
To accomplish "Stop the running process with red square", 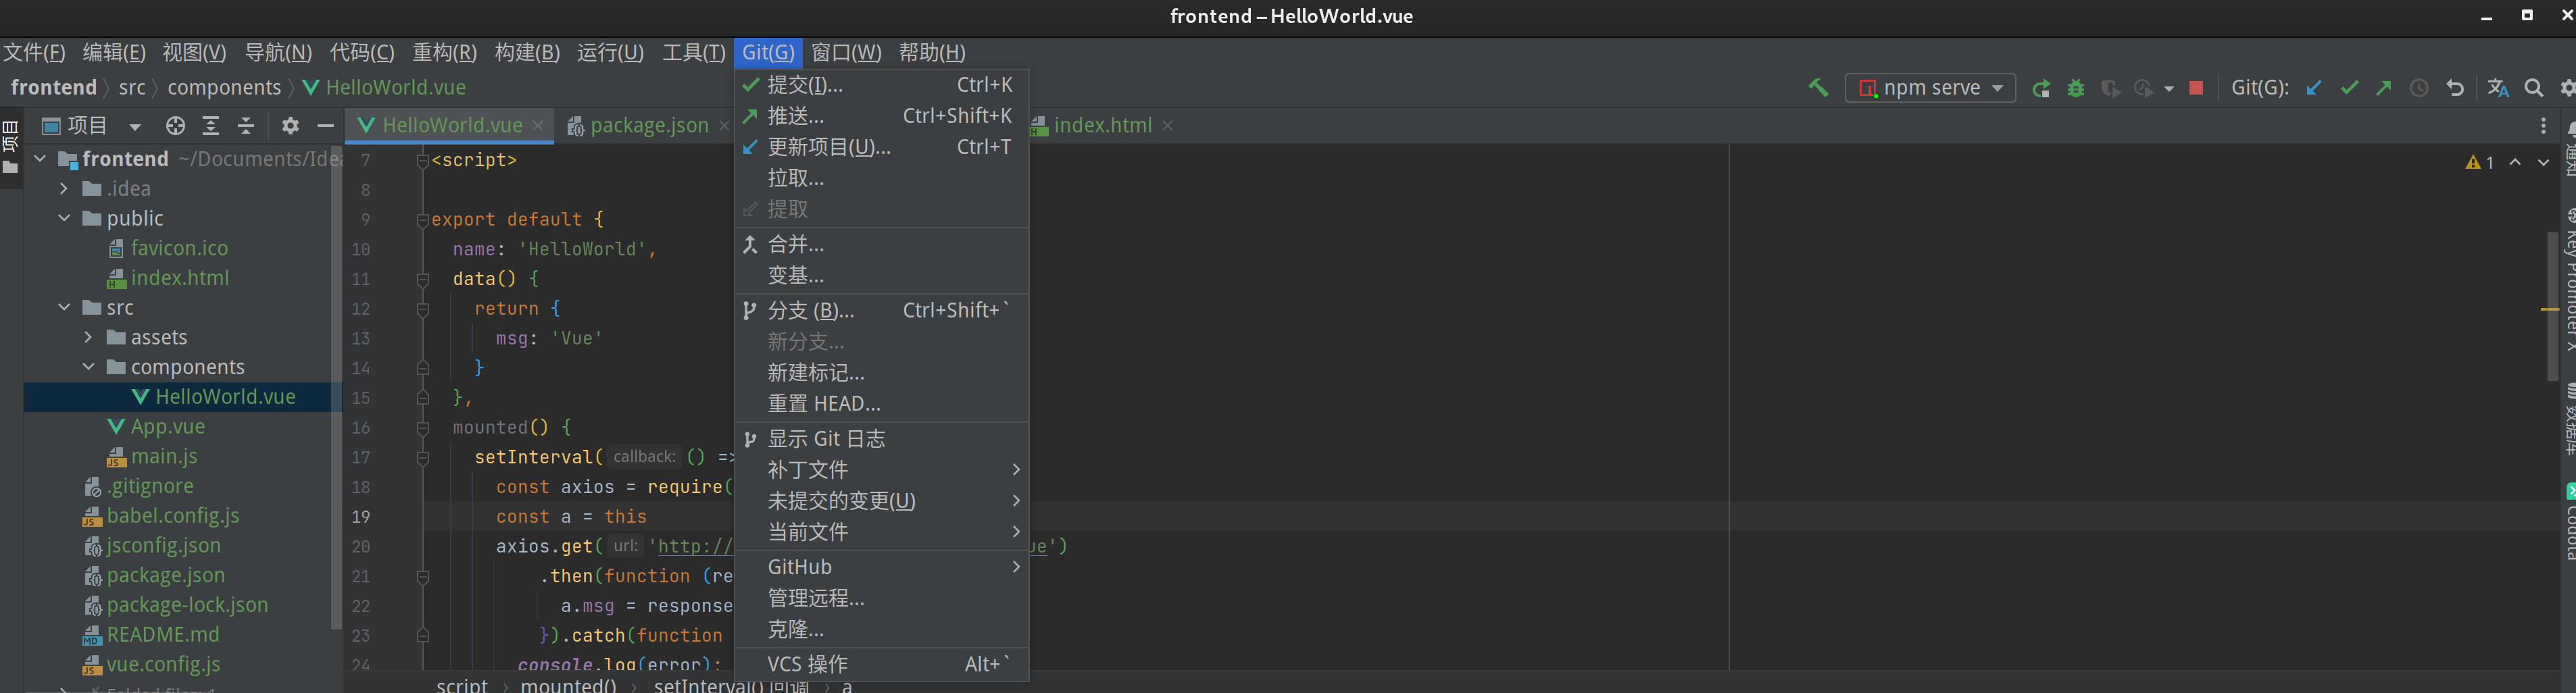I will click(x=2196, y=88).
